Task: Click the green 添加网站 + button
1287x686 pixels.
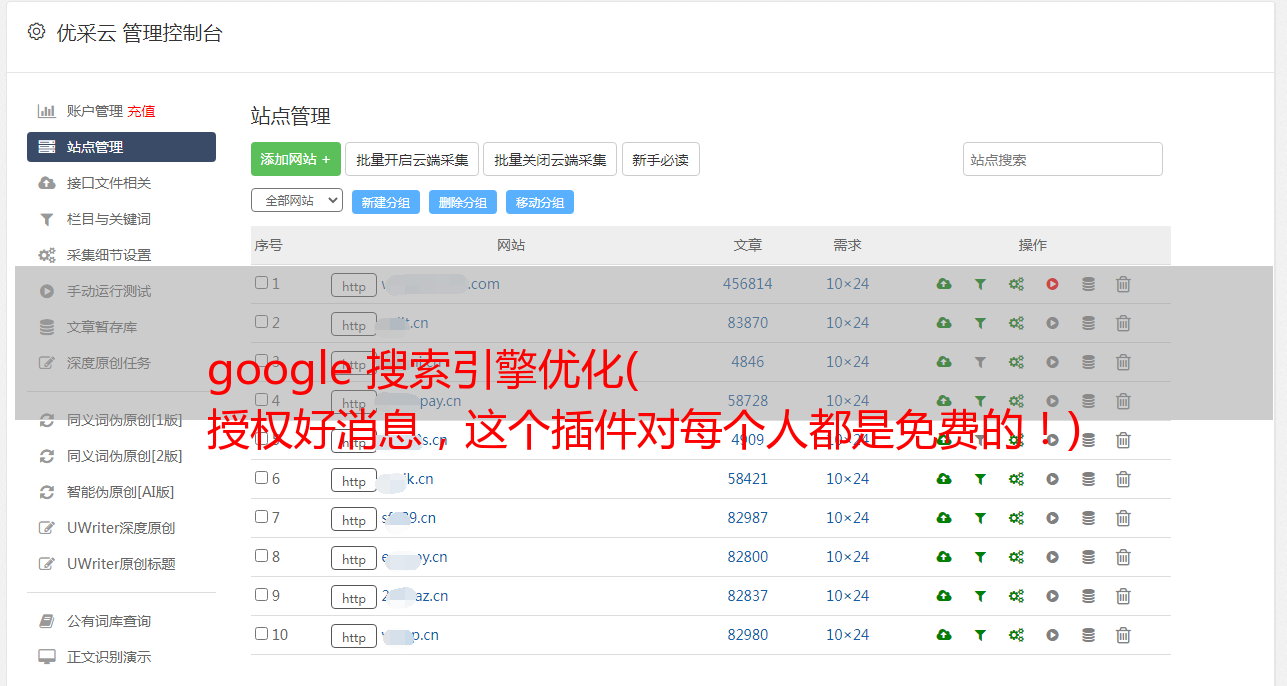Action: pos(296,159)
